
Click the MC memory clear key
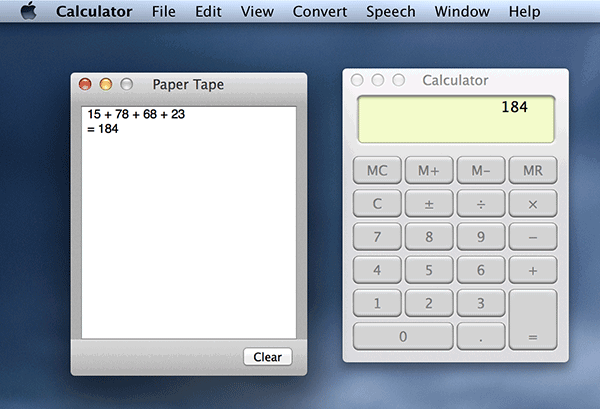[377, 170]
